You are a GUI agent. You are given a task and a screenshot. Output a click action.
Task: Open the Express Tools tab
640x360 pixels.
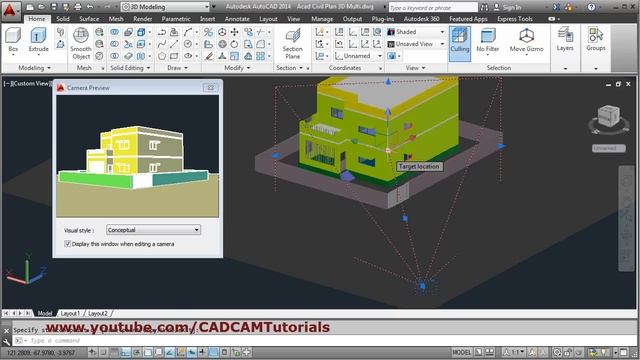pos(515,19)
